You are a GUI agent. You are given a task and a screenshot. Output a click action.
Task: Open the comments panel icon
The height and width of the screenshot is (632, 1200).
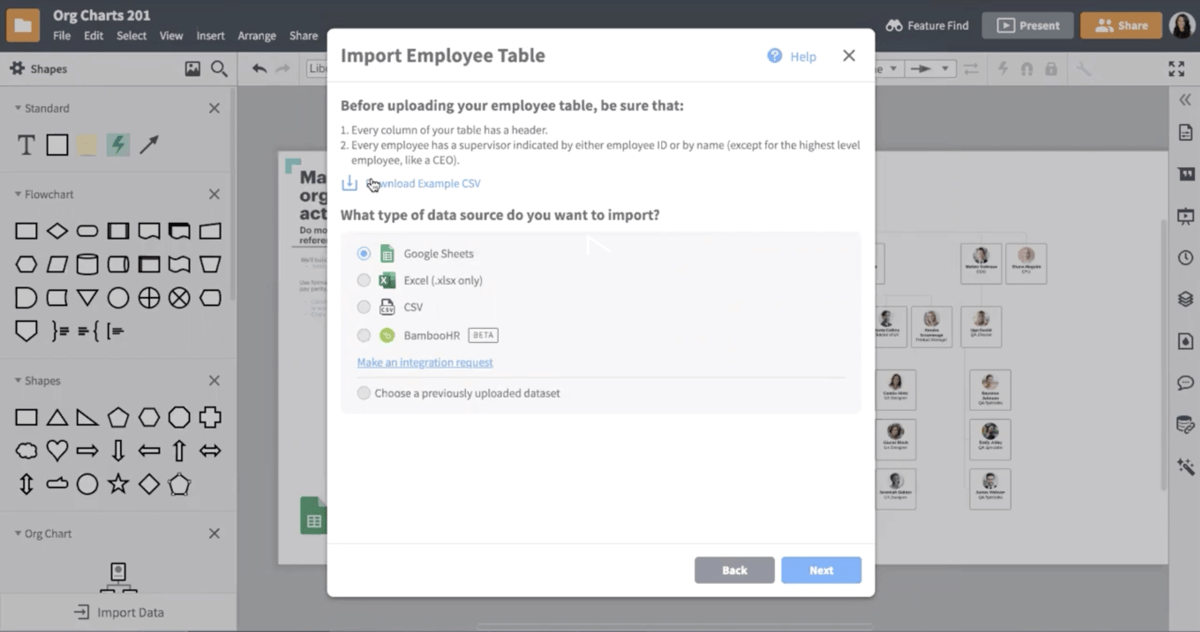[x=1184, y=382]
